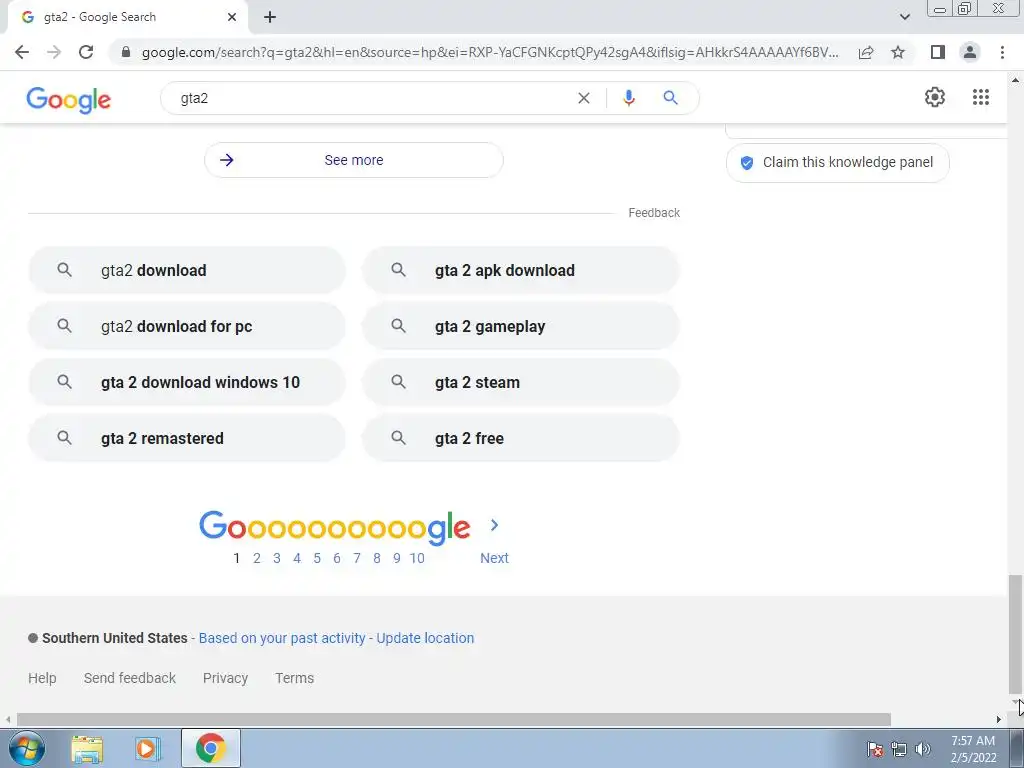
Task: Click the Google logo in header
Action: 69,100
